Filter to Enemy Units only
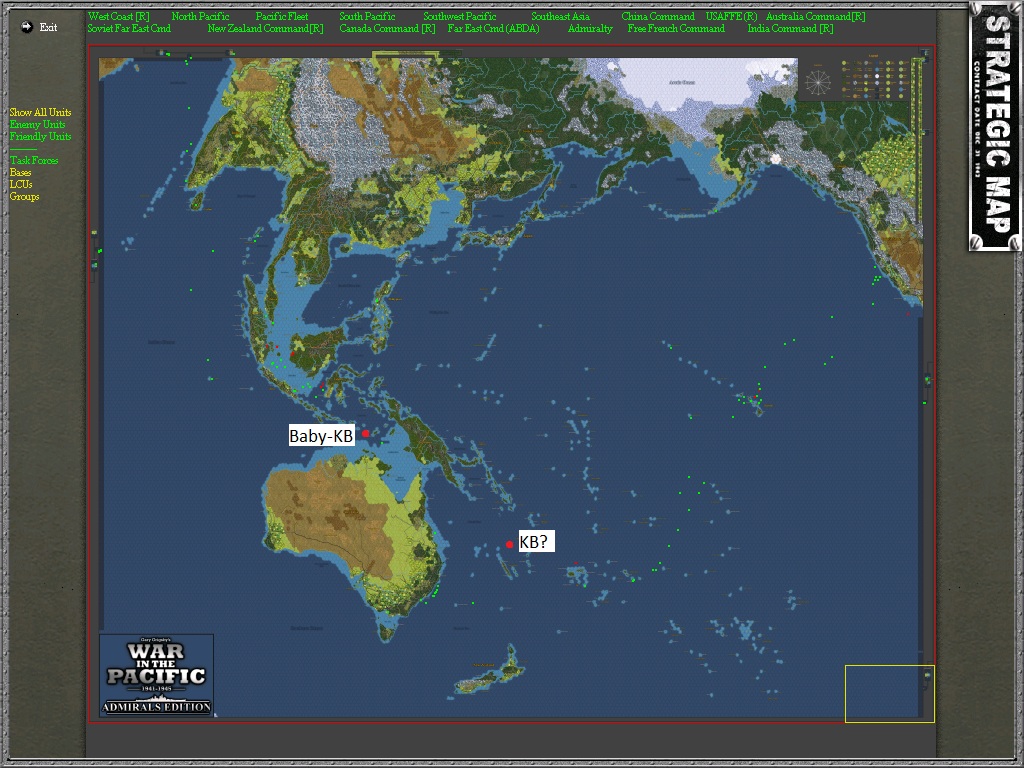 tap(37, 124)
